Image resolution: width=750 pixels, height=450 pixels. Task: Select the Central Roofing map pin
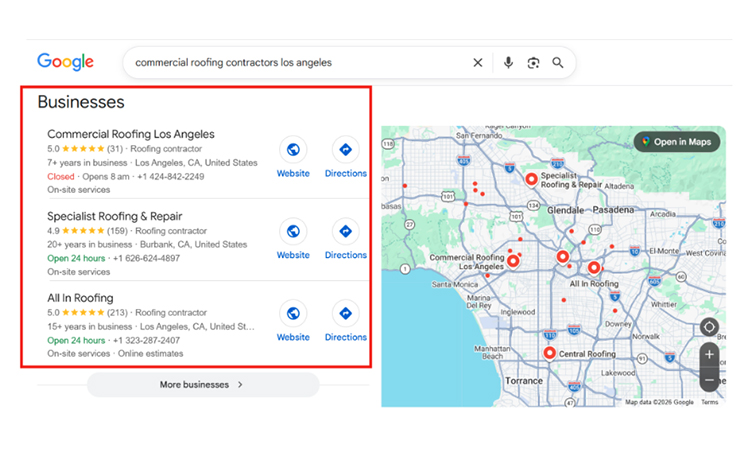point(550,353)
